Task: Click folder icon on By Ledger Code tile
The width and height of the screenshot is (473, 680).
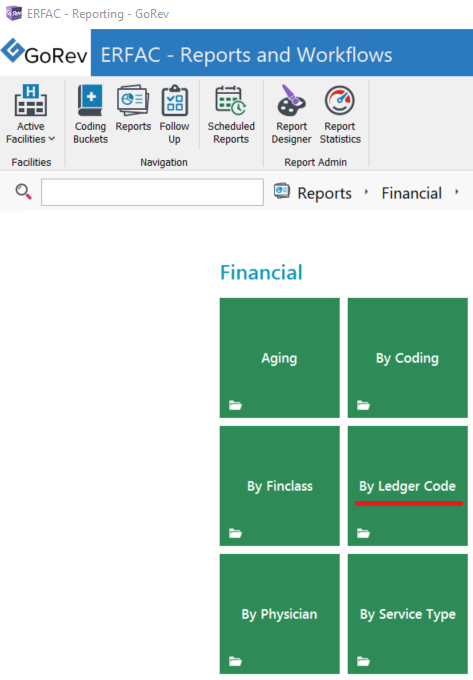Action: (x=363, y=533)
